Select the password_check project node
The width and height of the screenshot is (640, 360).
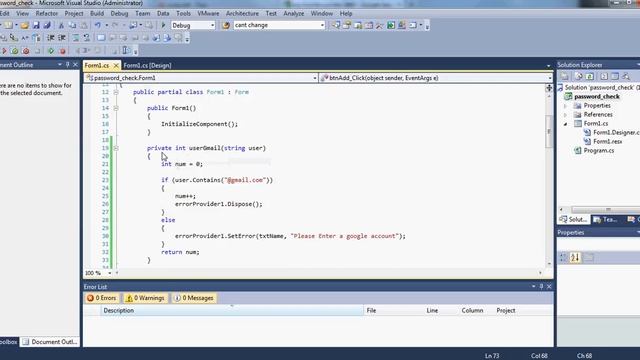tap(596, 97)
